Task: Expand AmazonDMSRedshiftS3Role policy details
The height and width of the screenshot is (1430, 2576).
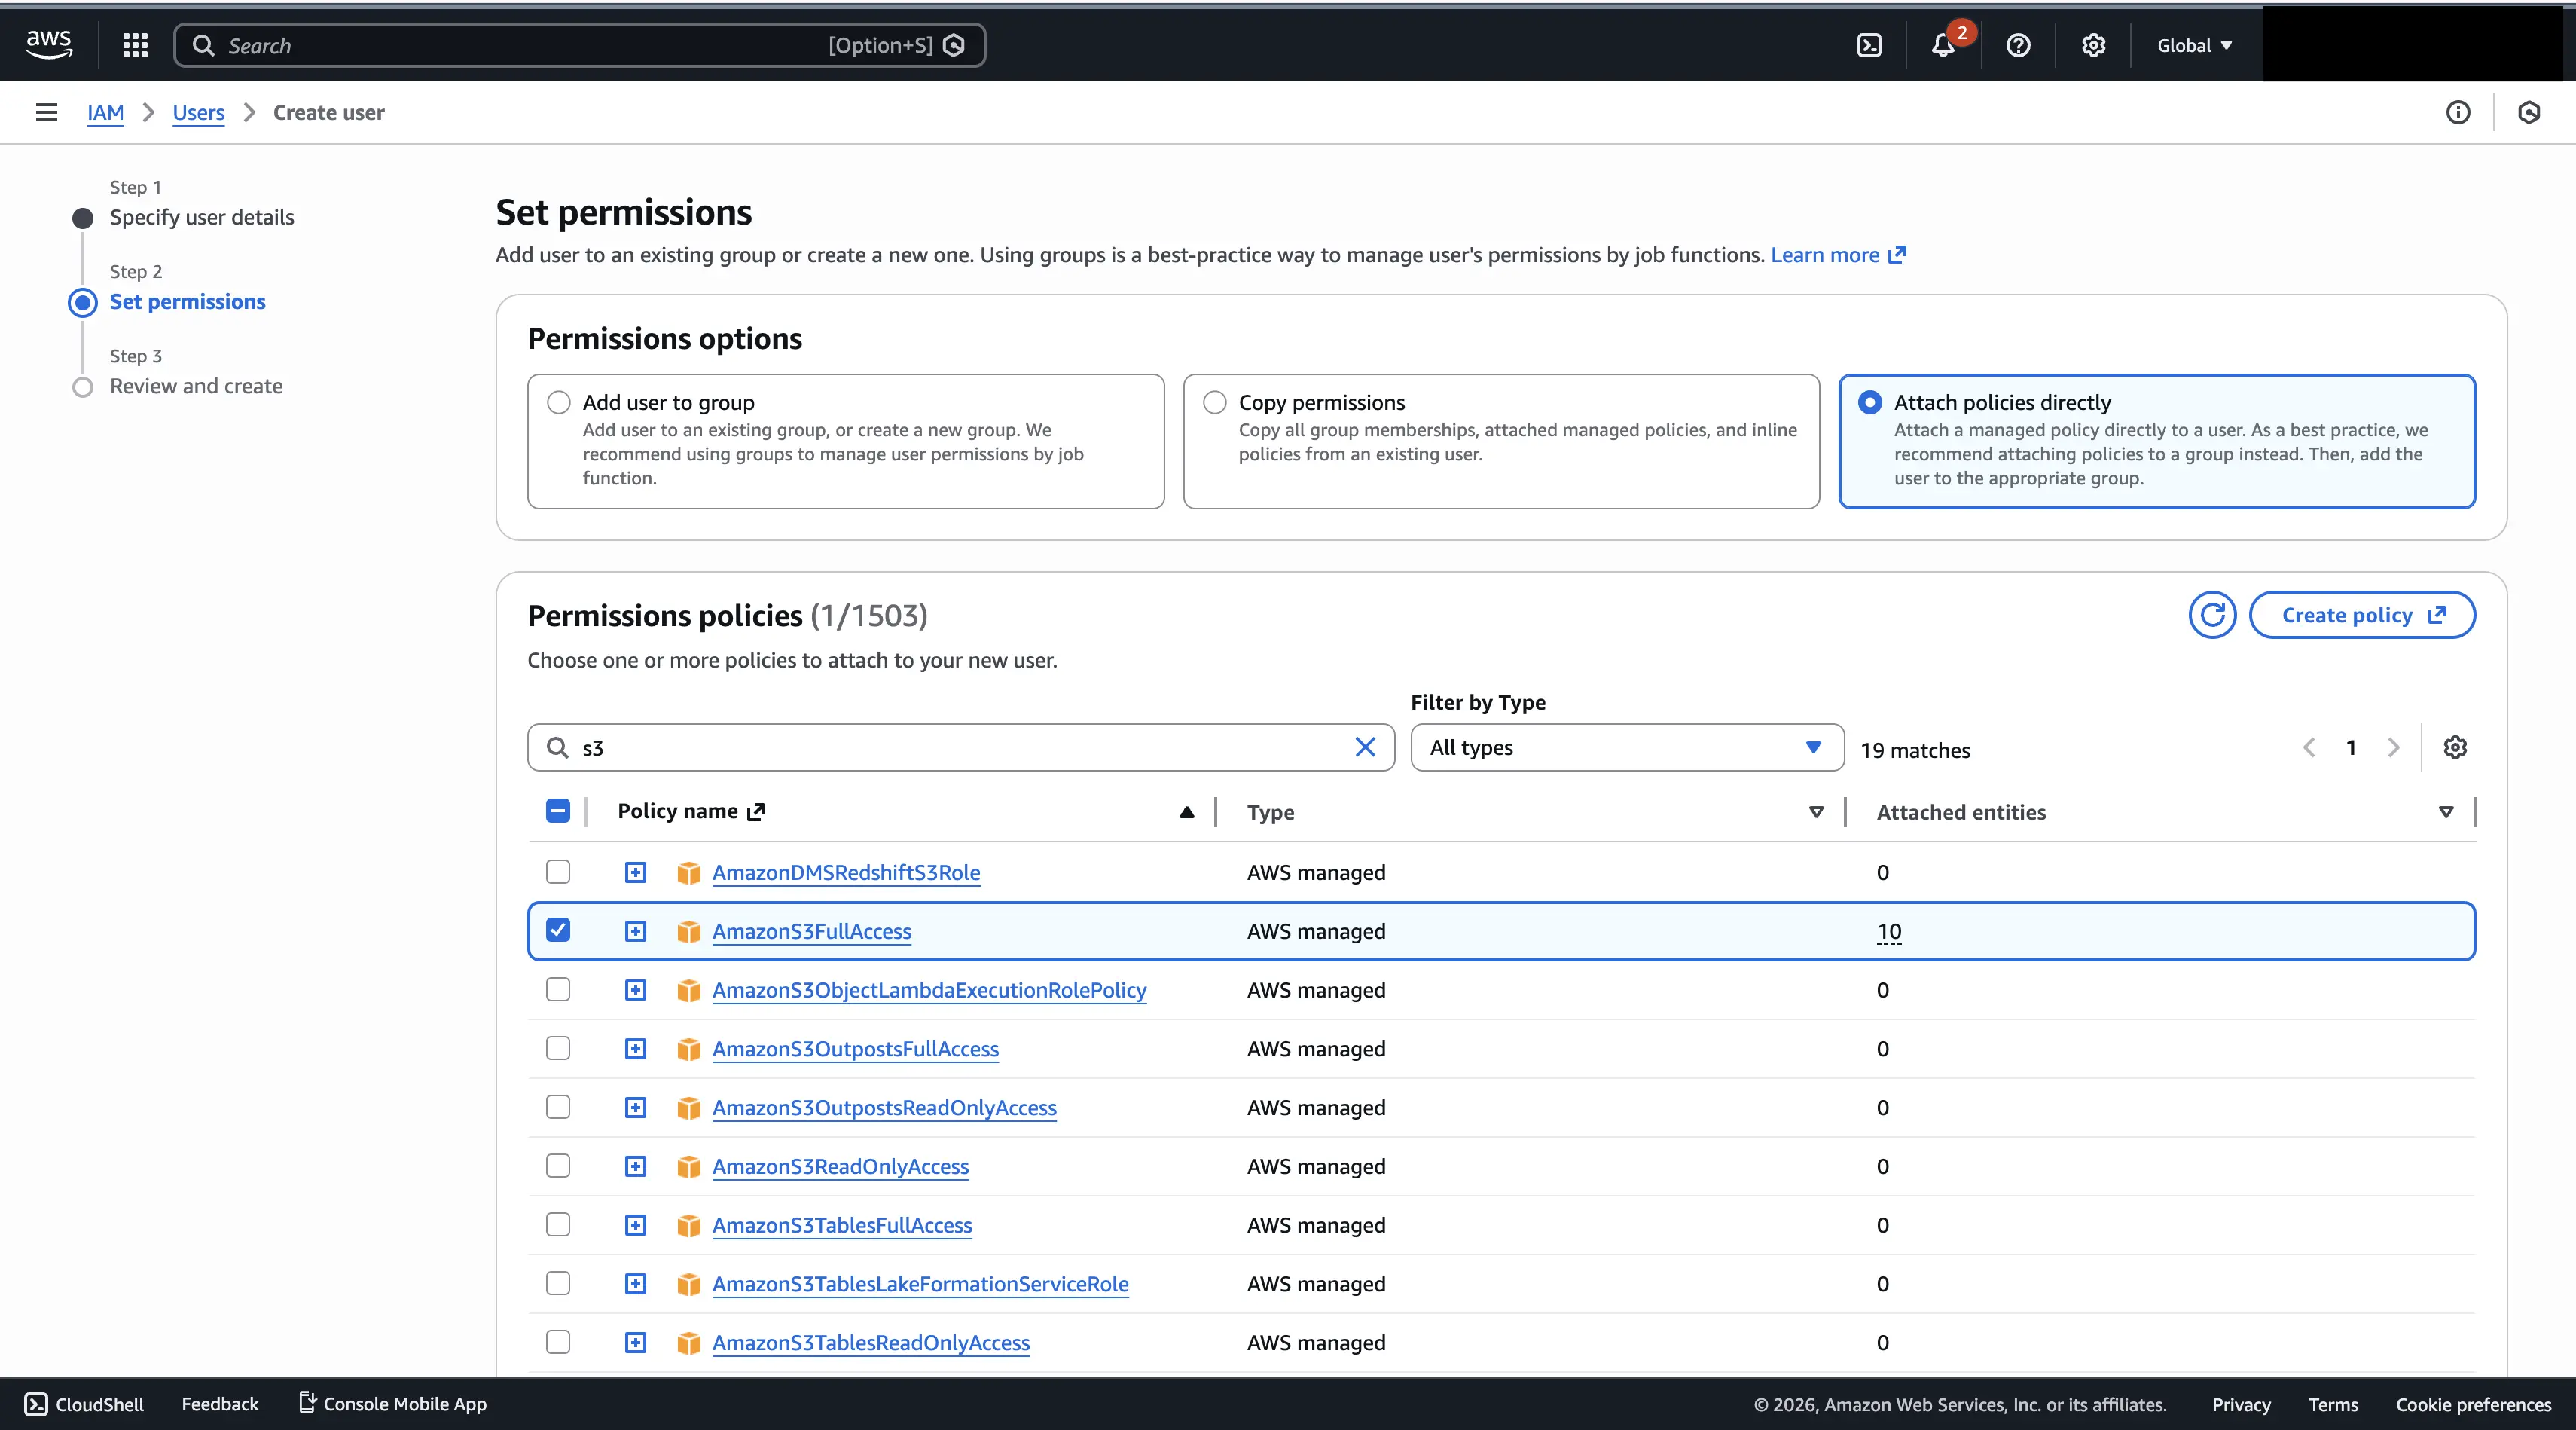Action: point(635,872)
